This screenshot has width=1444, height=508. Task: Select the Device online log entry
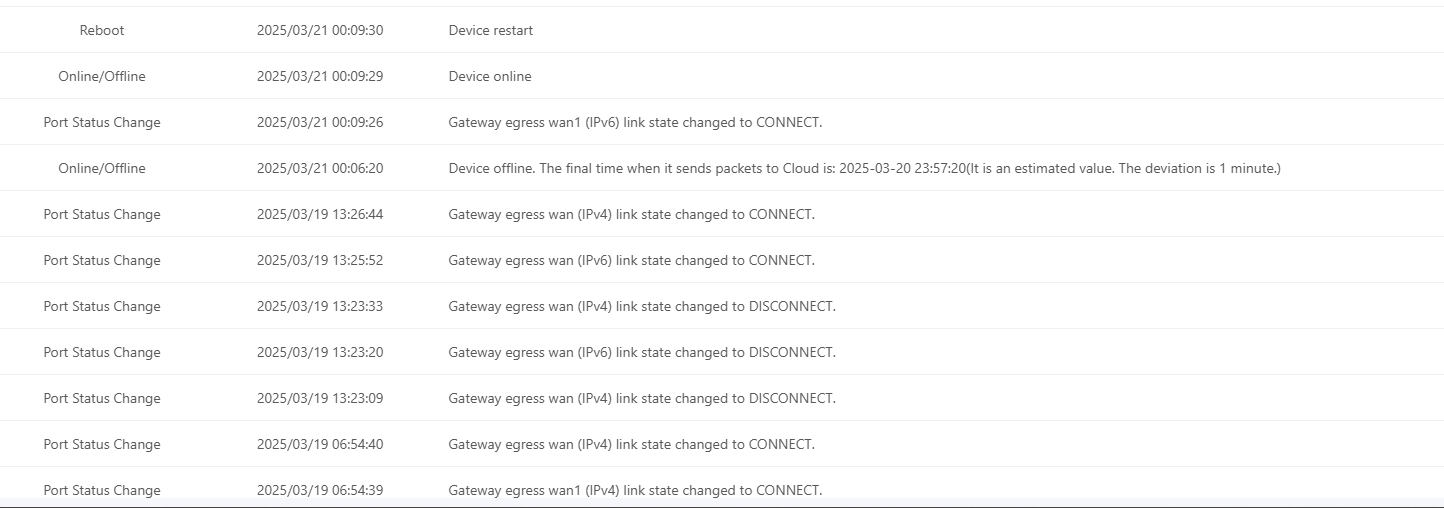[x=490, y=76]
